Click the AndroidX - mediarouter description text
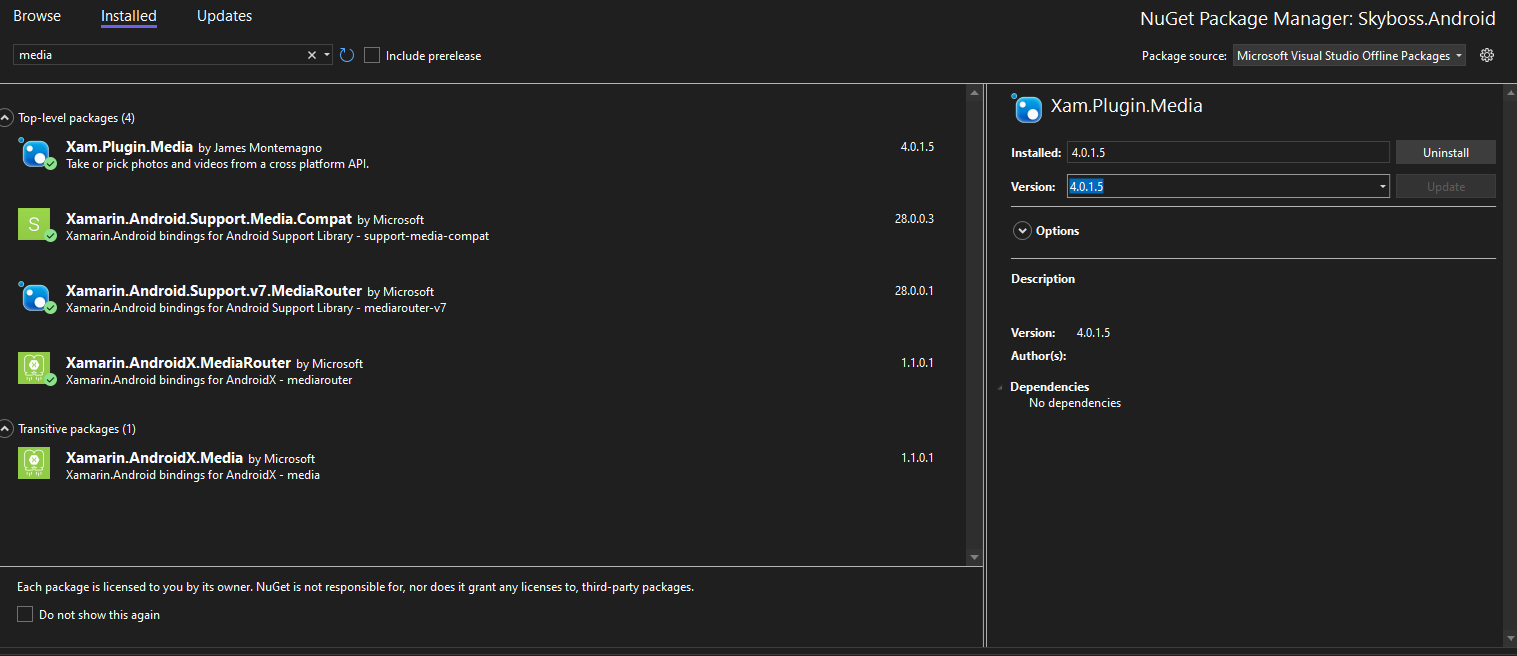This screenshot has width=1517, height=656. 209,380
